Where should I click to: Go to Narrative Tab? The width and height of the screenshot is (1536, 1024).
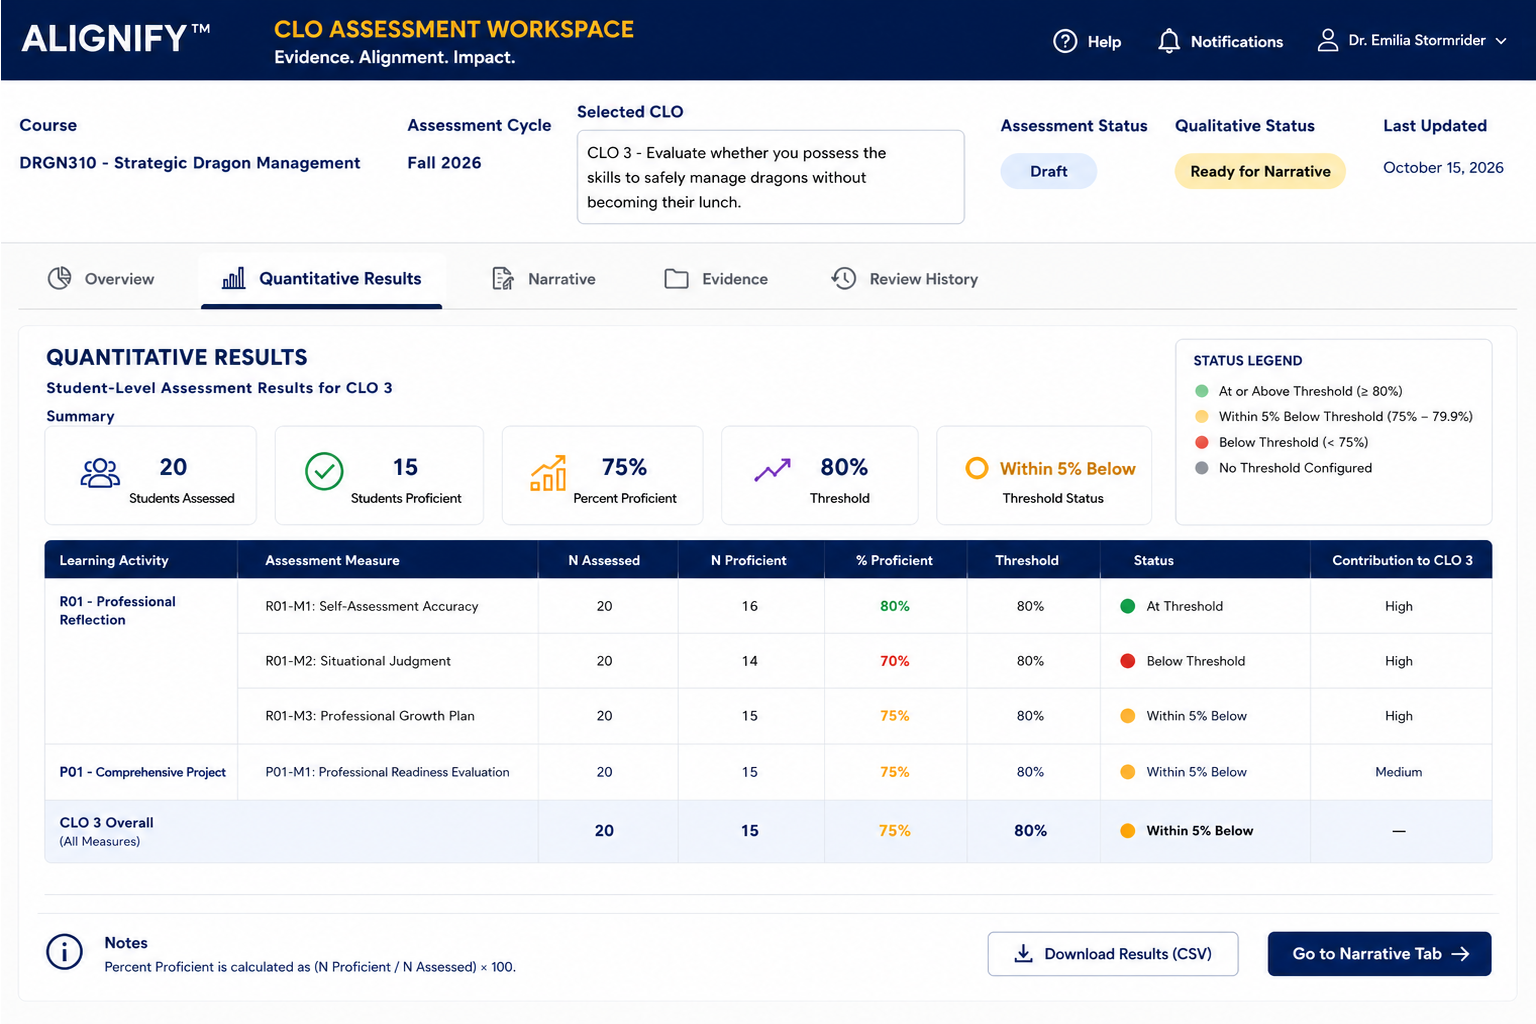(1380, 954)
